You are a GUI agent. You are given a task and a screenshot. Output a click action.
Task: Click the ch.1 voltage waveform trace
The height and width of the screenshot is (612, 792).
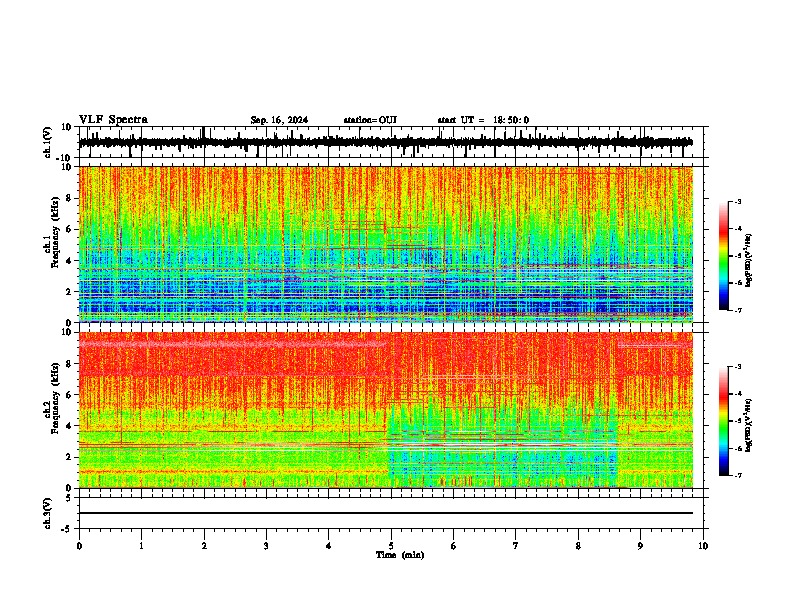pyautogui.click(x=385, y=142)
